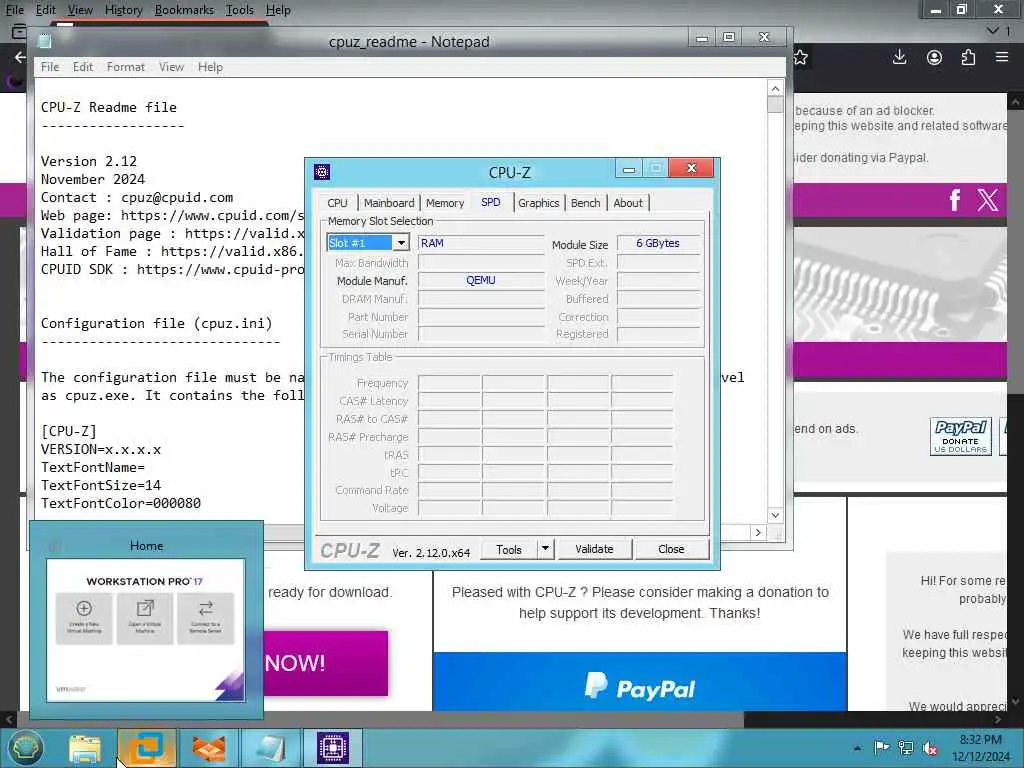This screenshot has width=1024, height=768.
Task: Click the magenta NOW! download button
Action: pos(325,663)
